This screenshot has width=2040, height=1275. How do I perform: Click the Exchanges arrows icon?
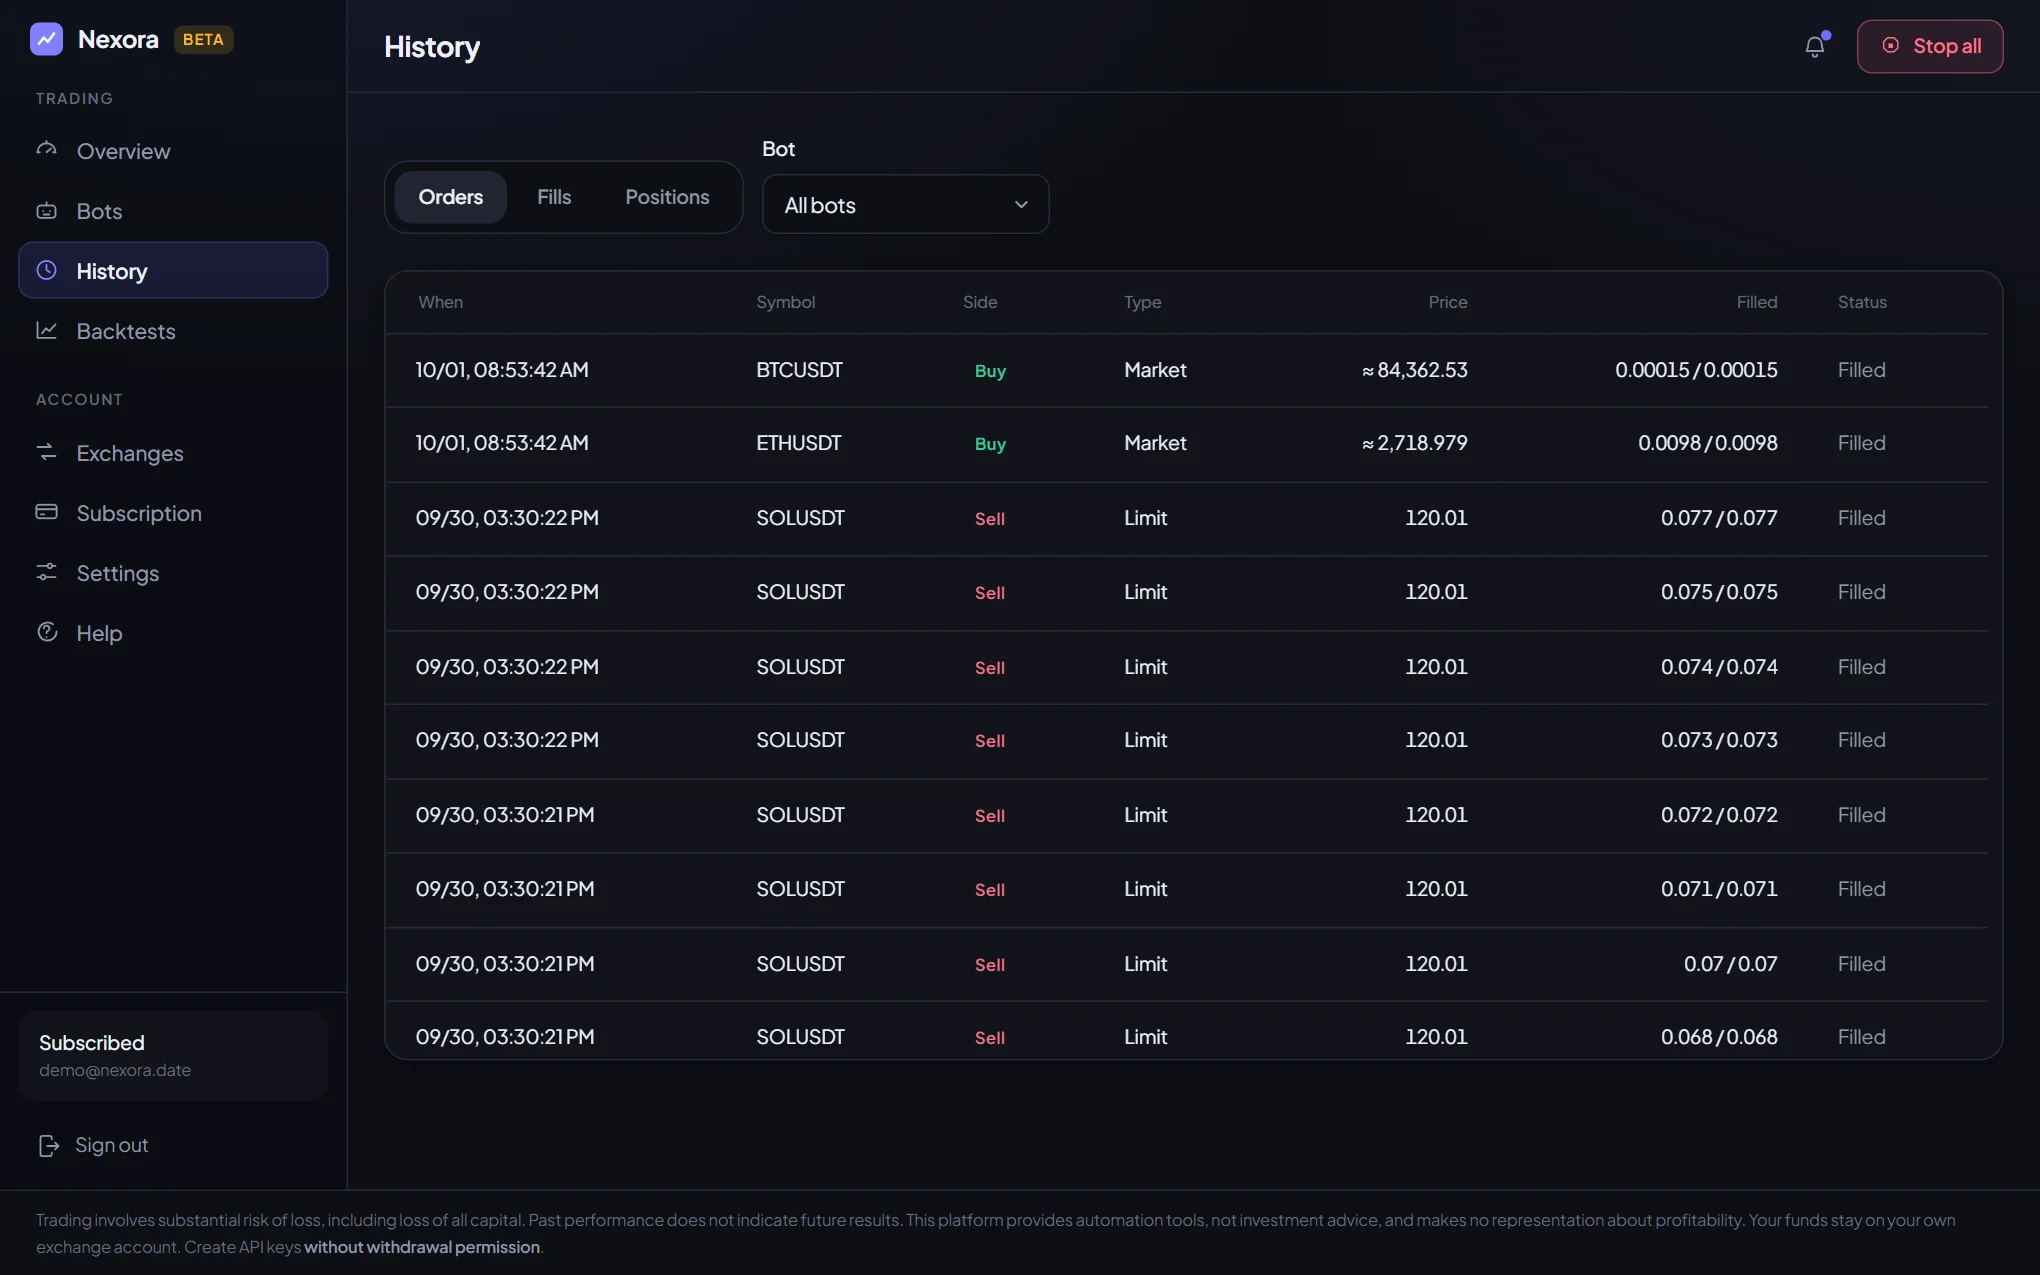(47, 452)
